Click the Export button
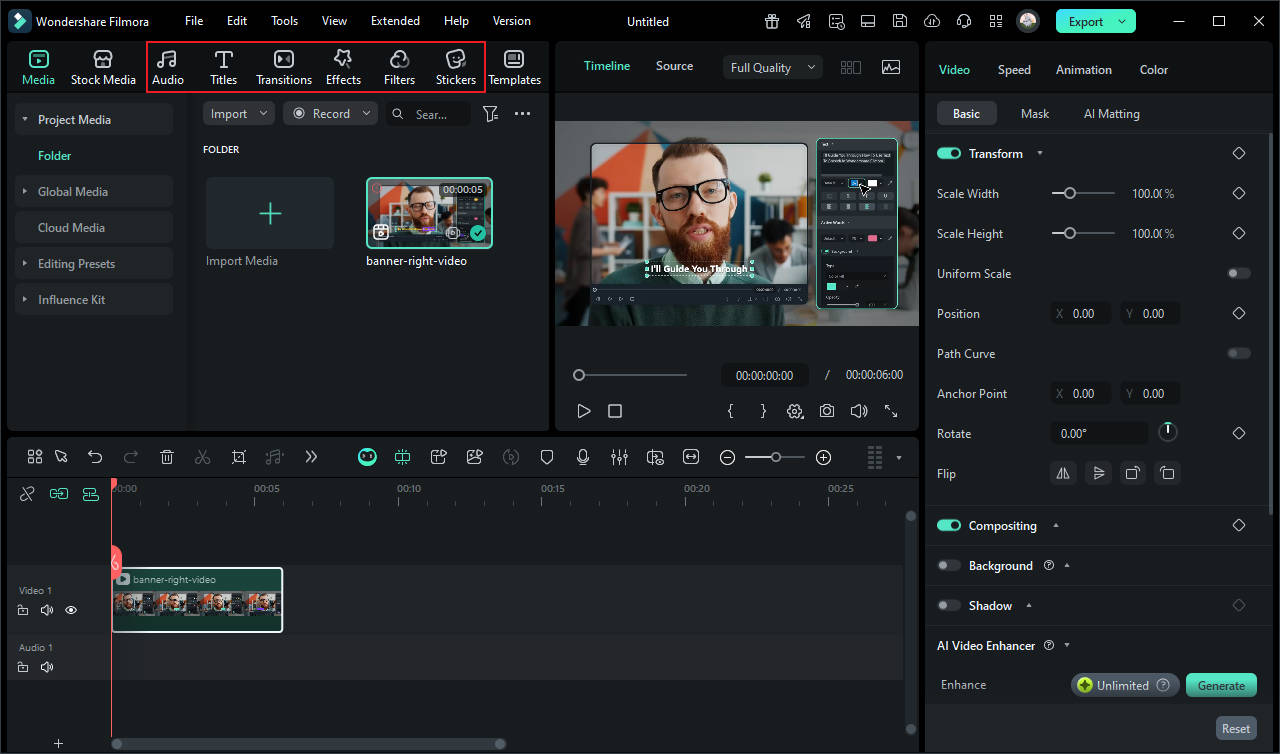The width and height of the screenshot is (1280, 754). pos(1086,21)
